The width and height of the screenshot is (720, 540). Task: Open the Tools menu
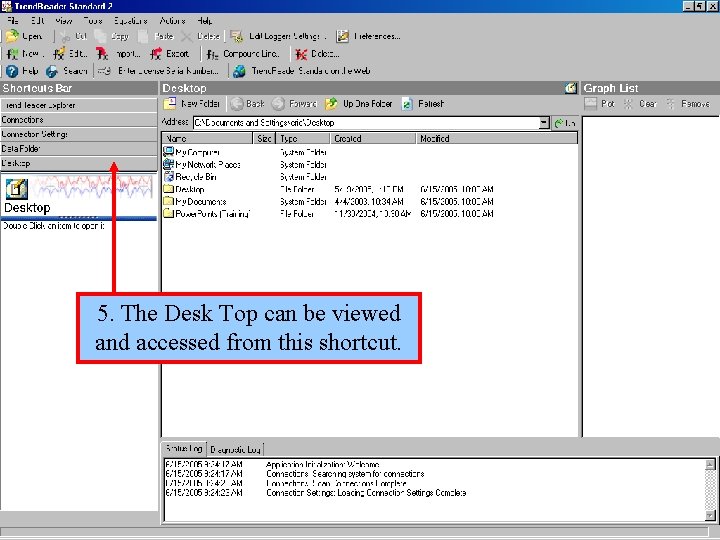coord(93,21)
